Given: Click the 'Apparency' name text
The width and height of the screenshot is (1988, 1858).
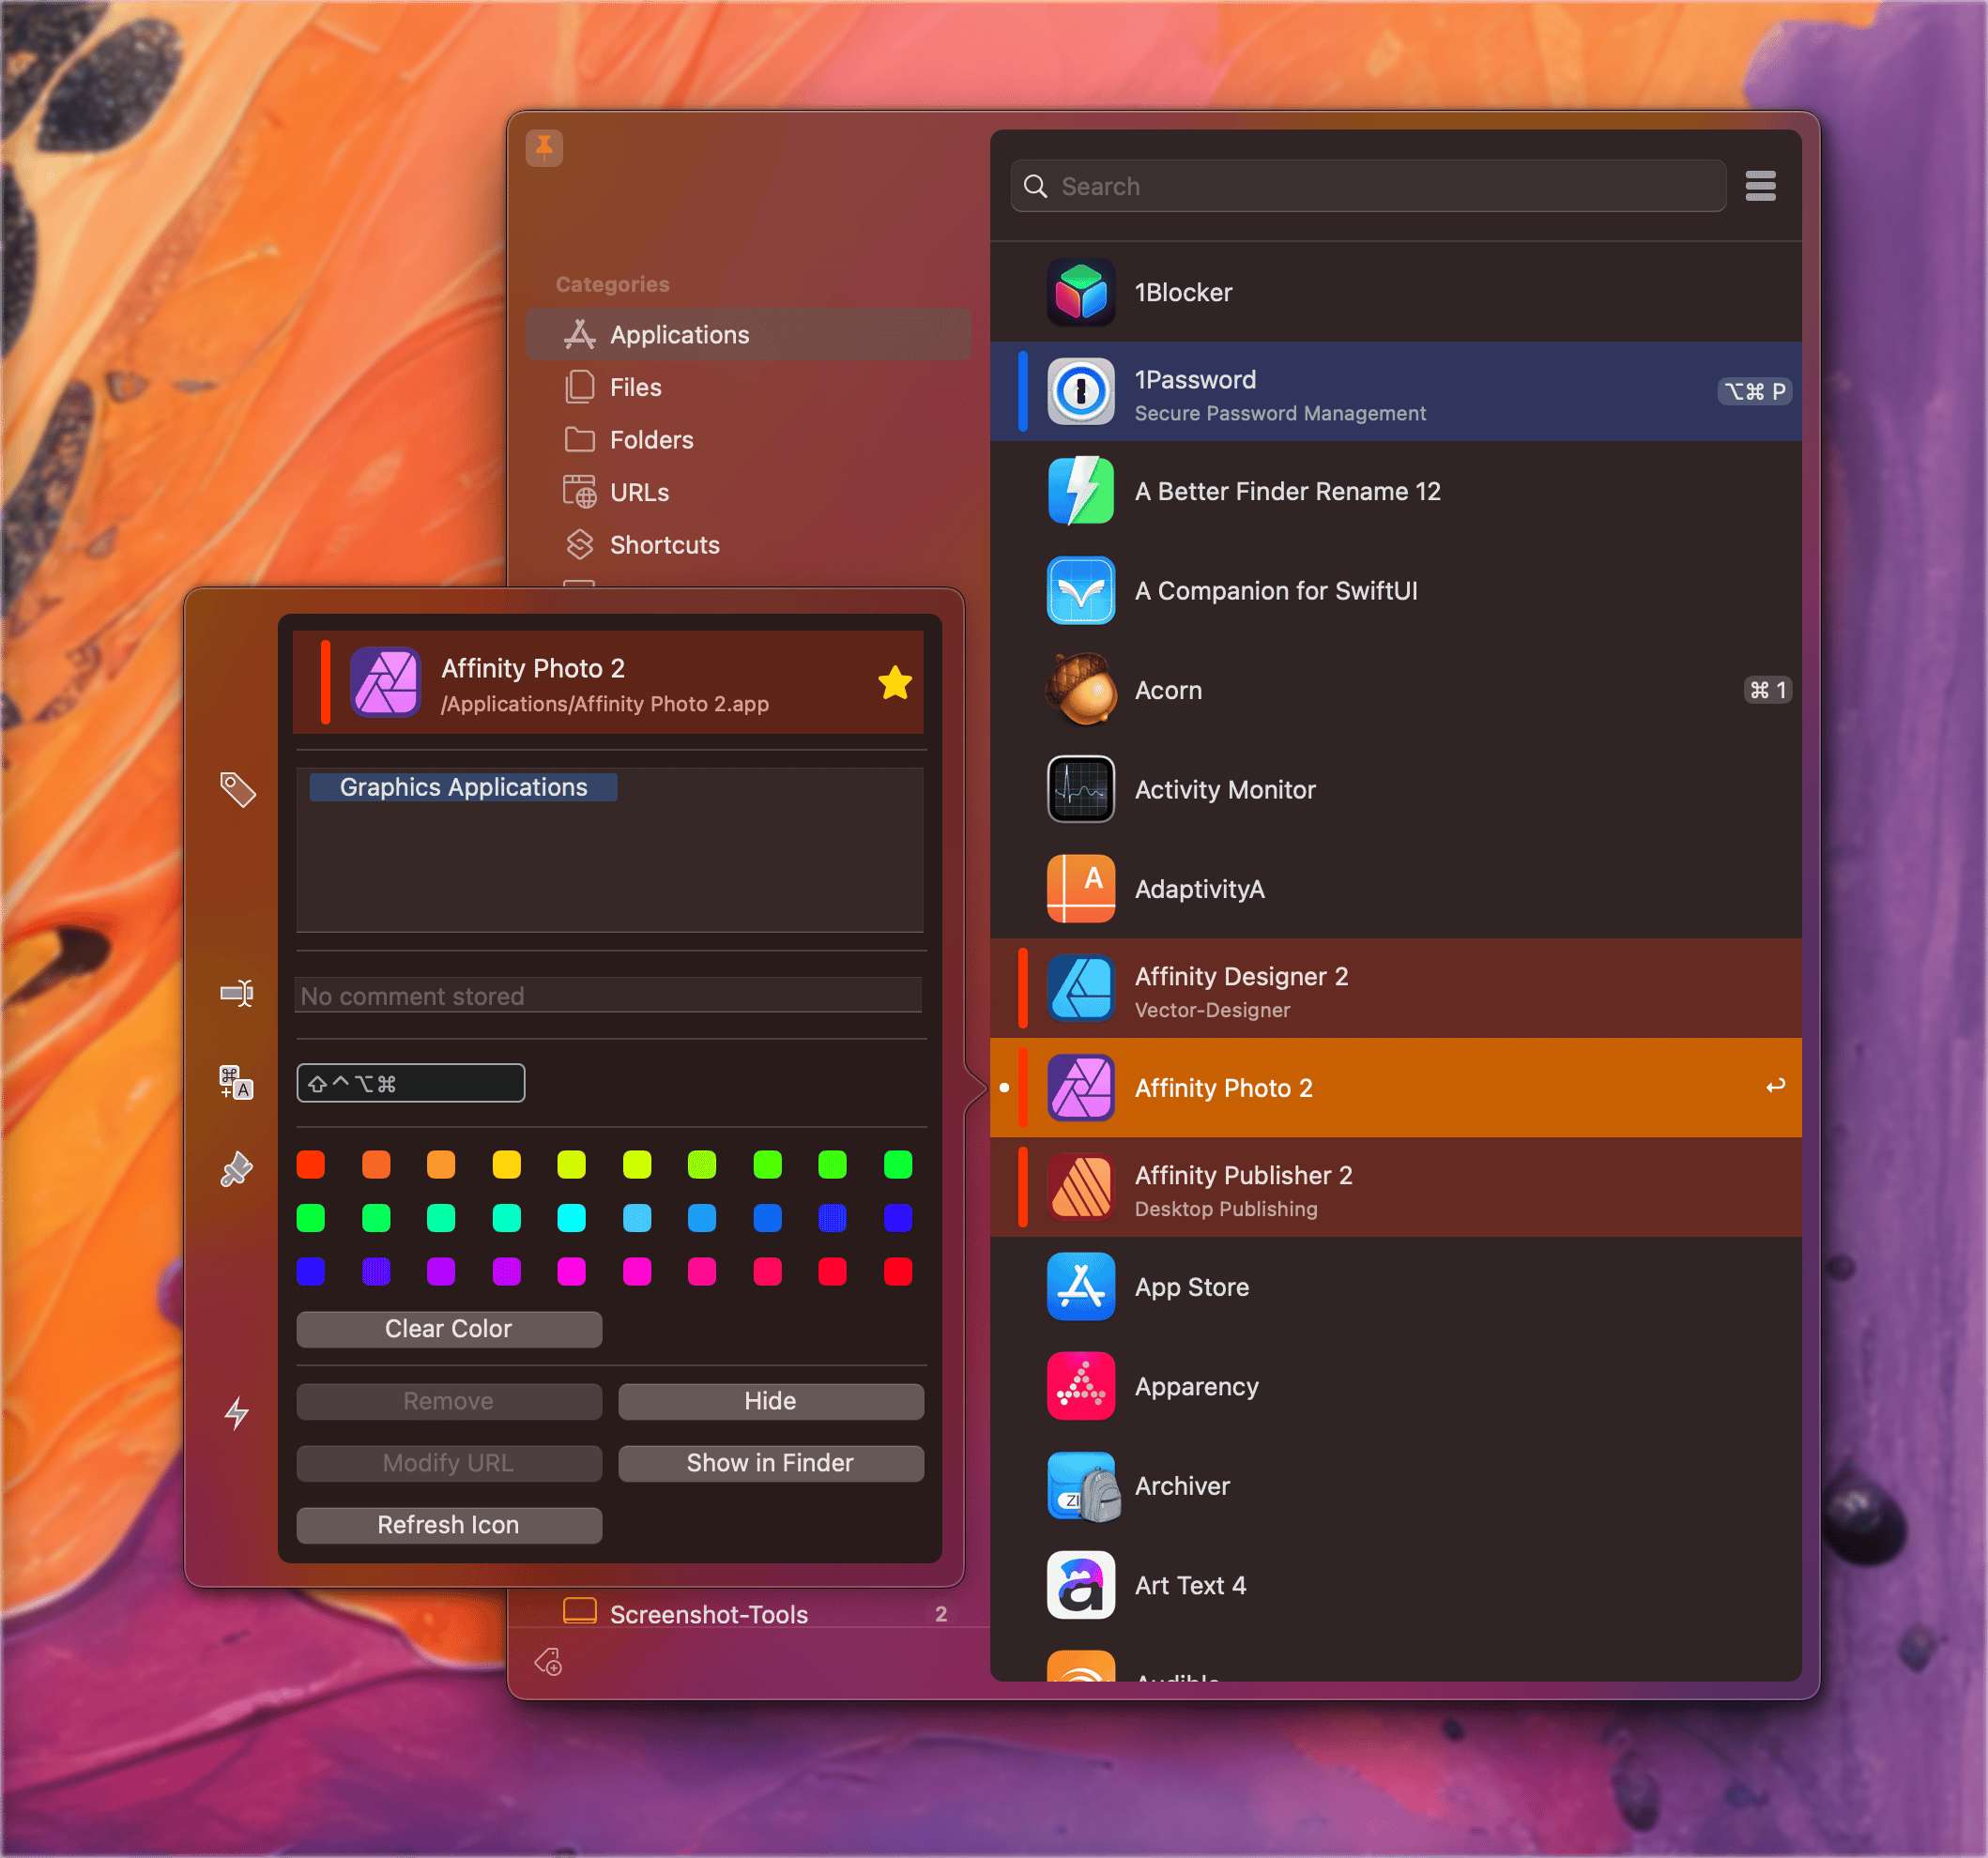Looking at the screenshot, I should pyautogui.click(x=1196, y=1387).
